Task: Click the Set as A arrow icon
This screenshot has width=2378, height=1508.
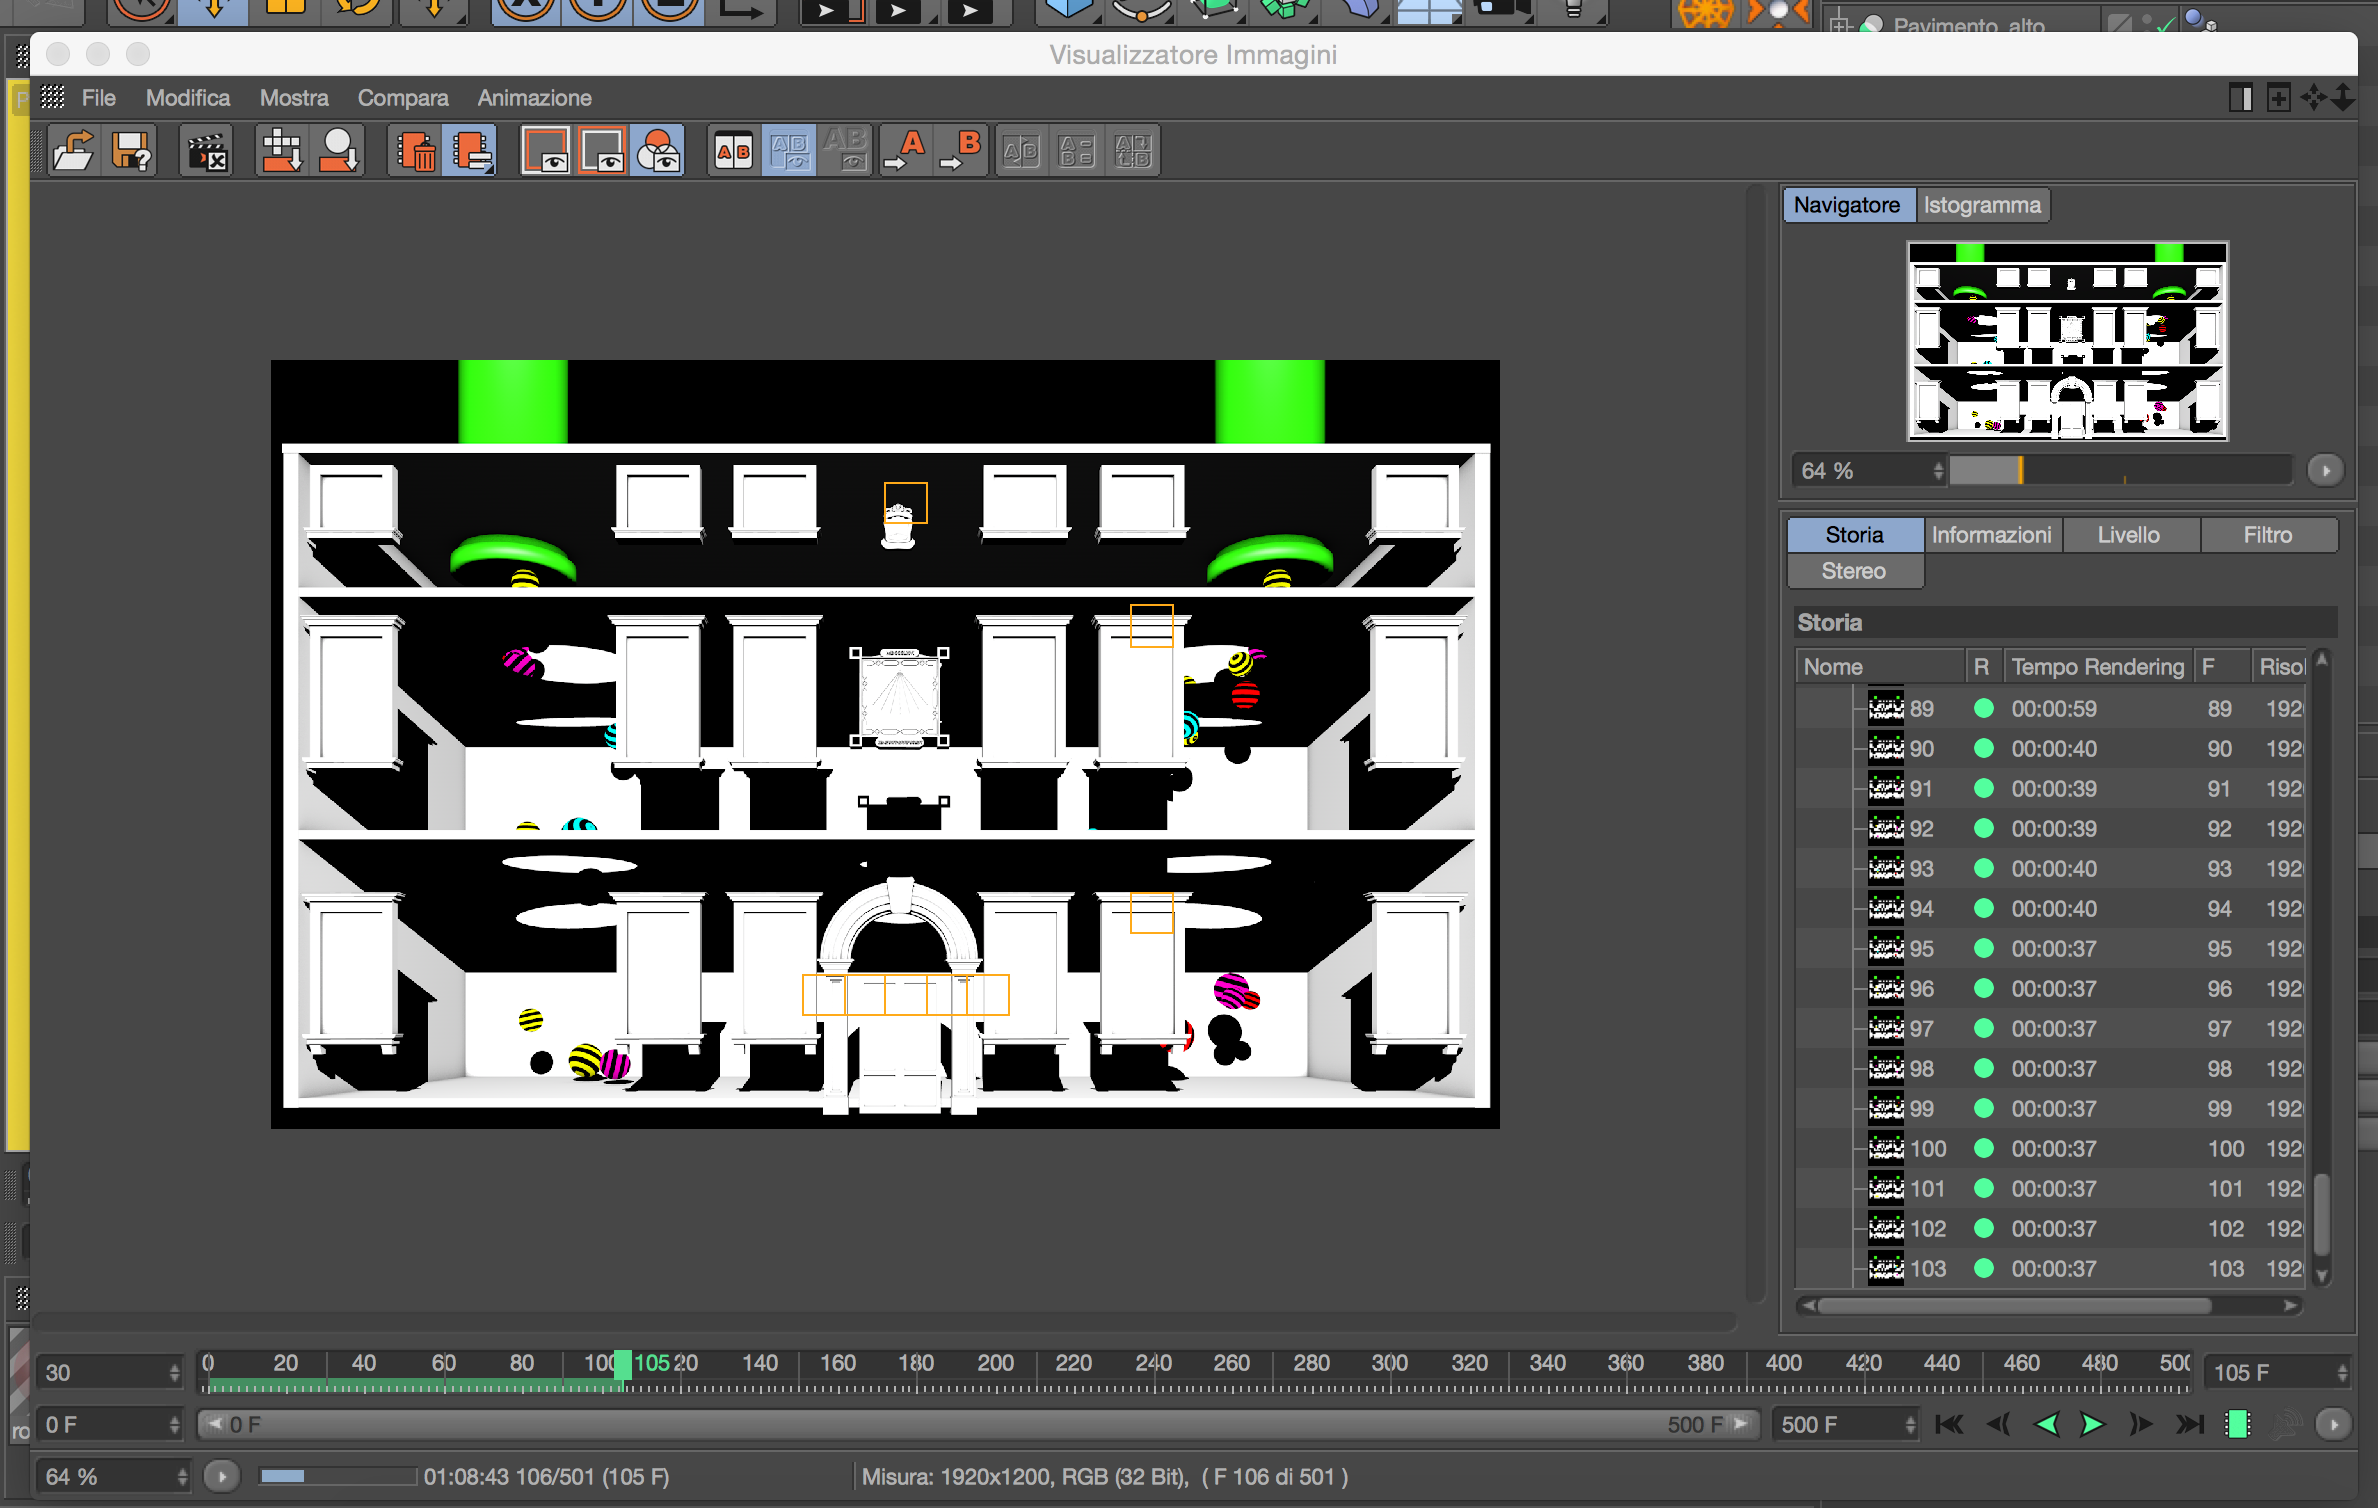Action: coord(906,151)
